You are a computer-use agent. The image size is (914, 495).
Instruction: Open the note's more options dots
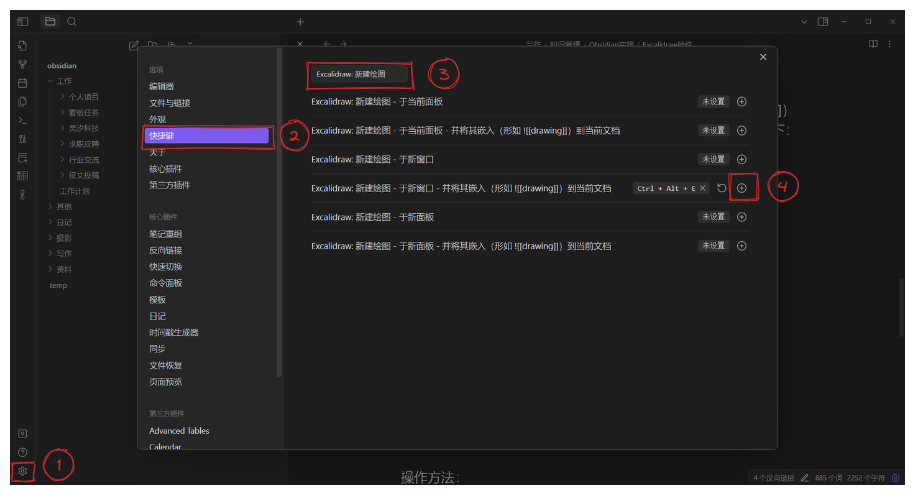point(890,44)
